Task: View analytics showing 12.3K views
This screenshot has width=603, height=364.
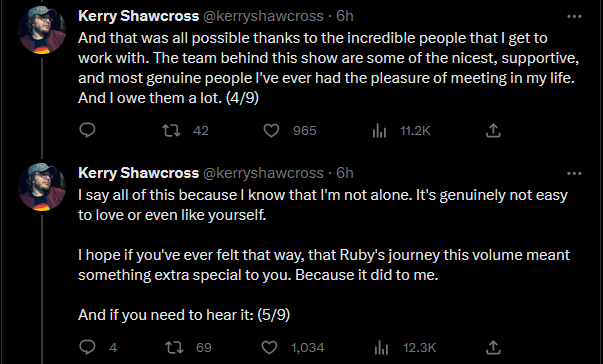Action: (381, 347)
